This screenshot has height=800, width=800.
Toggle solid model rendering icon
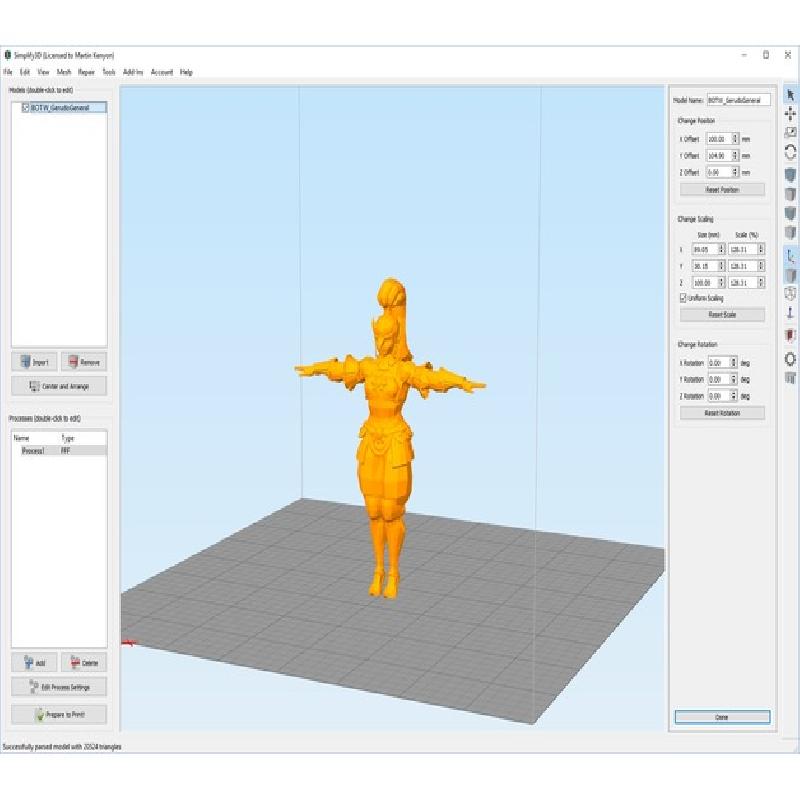tap(790, 276)
